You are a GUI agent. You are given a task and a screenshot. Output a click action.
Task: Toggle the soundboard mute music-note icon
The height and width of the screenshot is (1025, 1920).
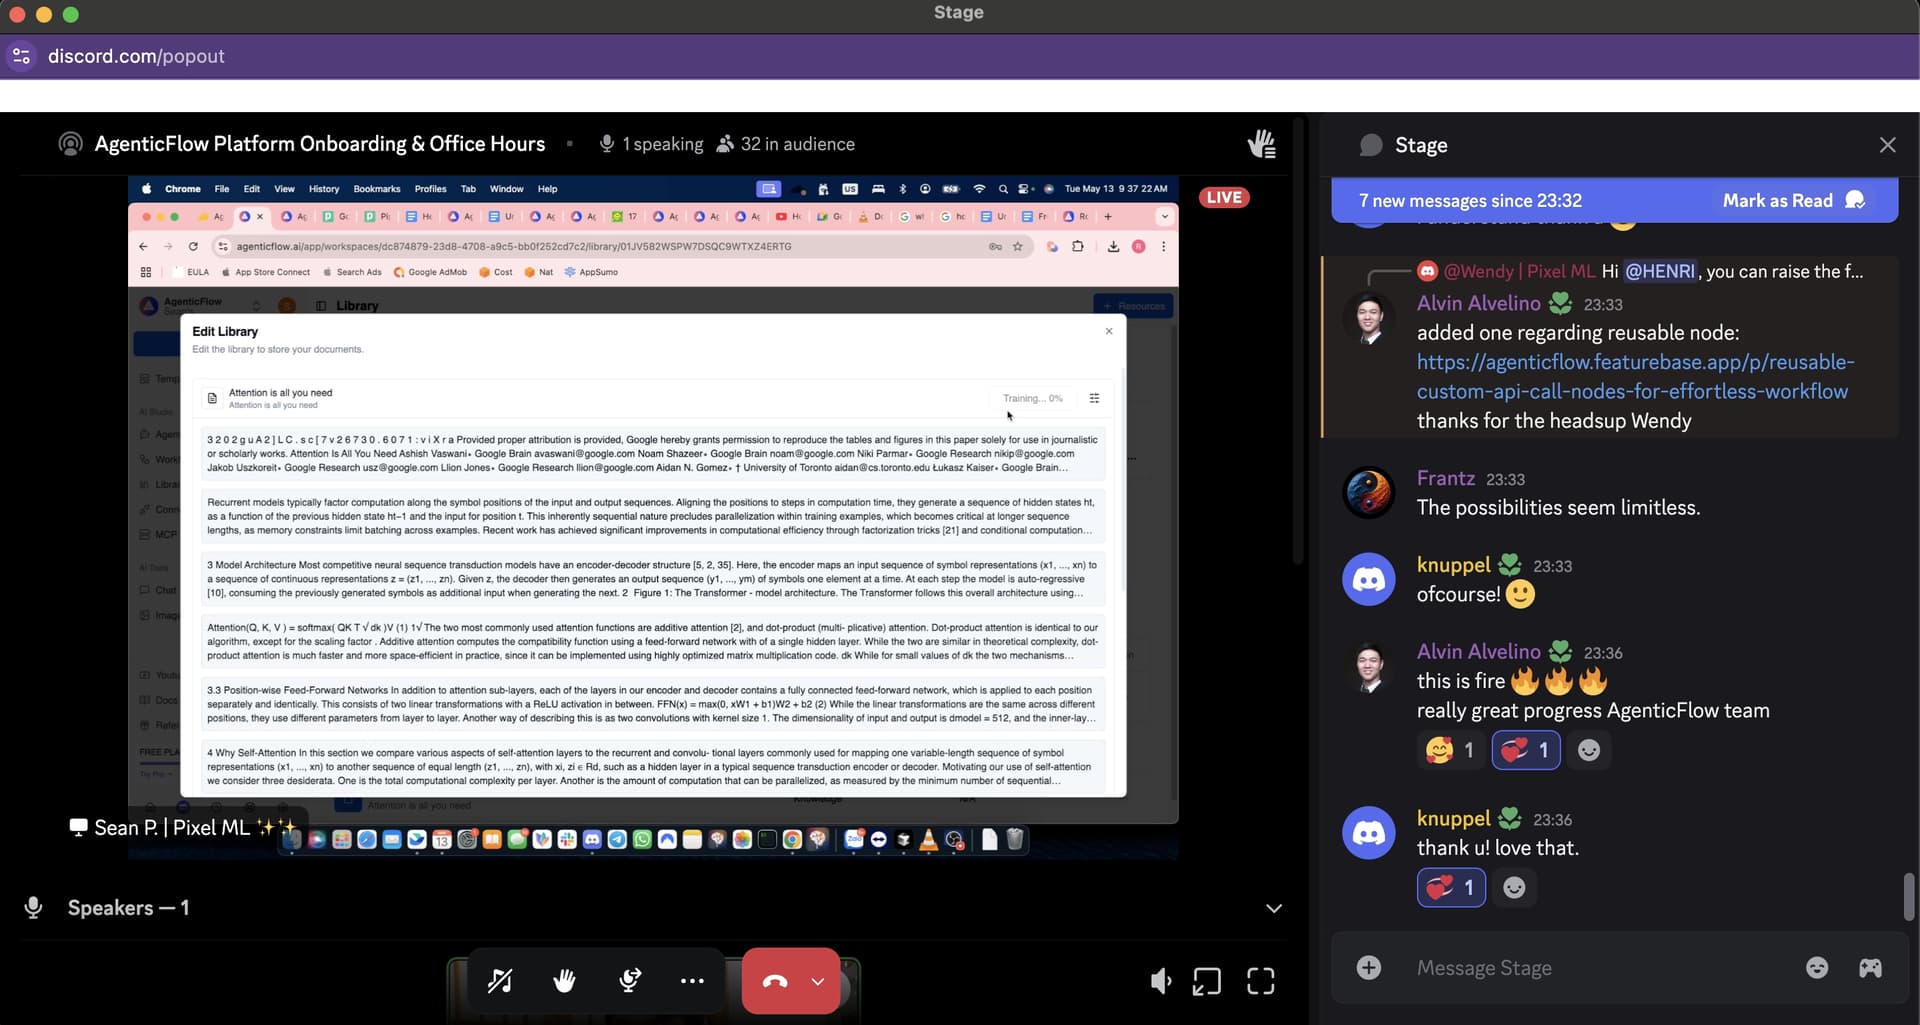tap(499, 981)
